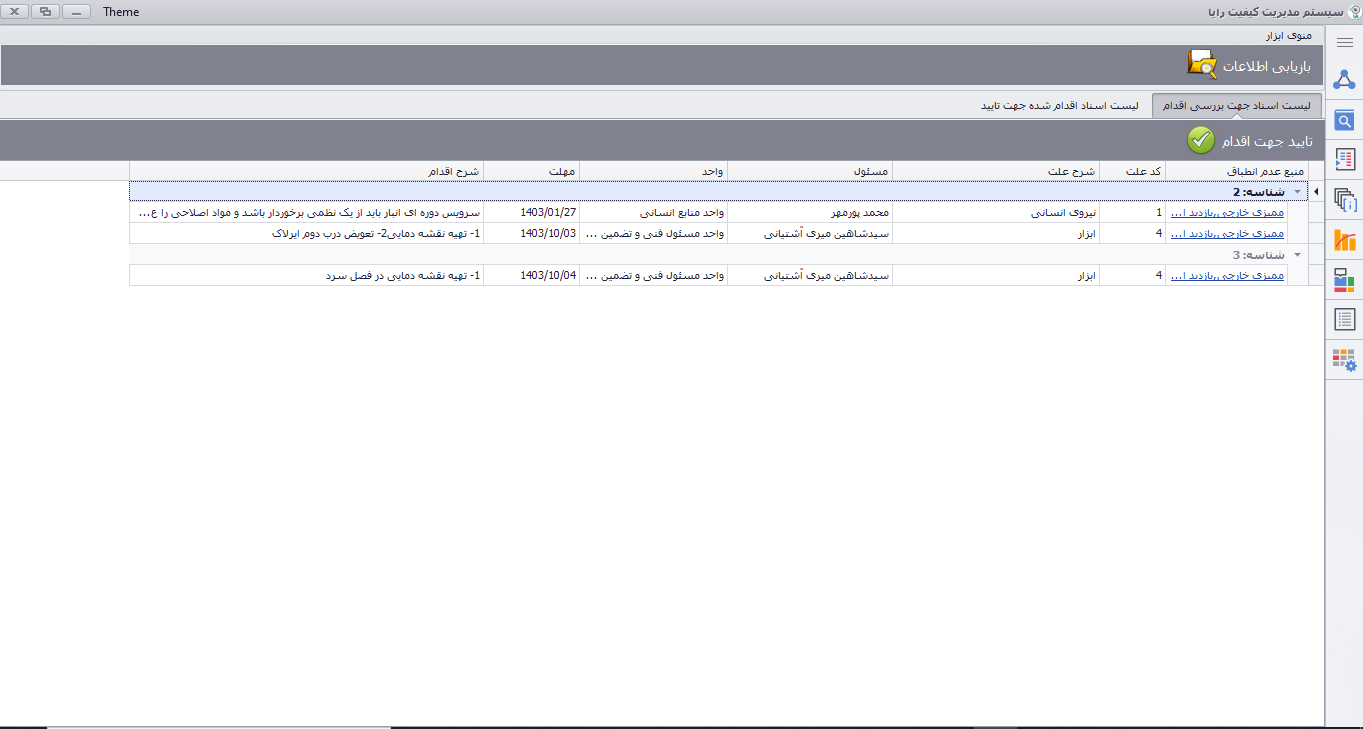Screen dimensions: 1363x729
Task: Collapse the شناسه: 3 group
Action: (1298, 255)
